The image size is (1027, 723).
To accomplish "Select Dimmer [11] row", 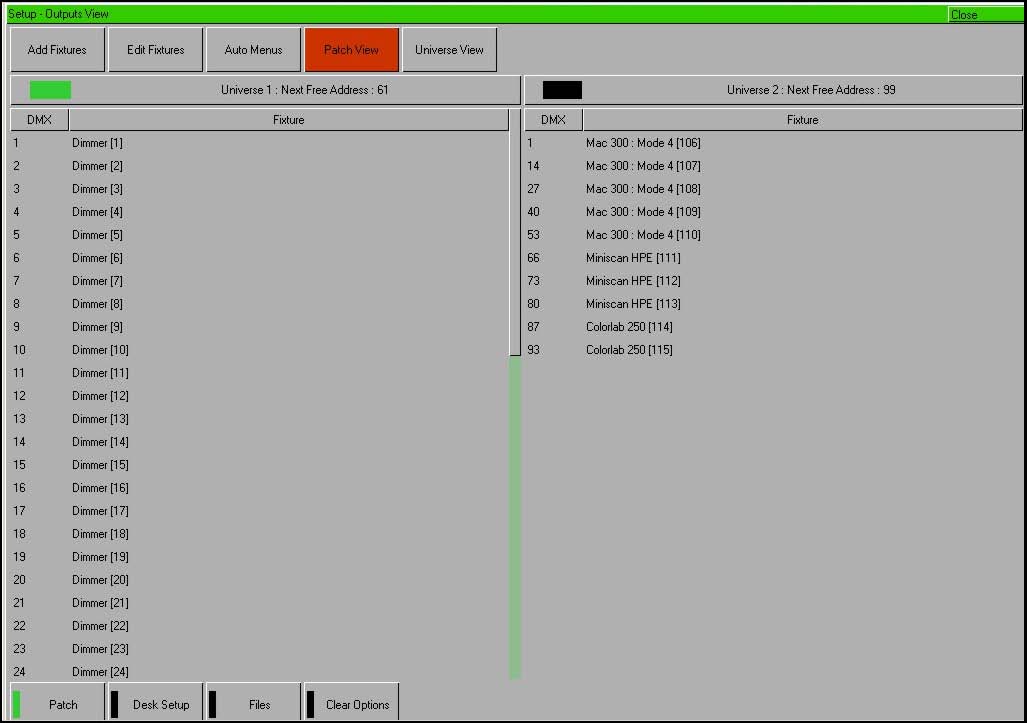I will [x=259, y=373].
